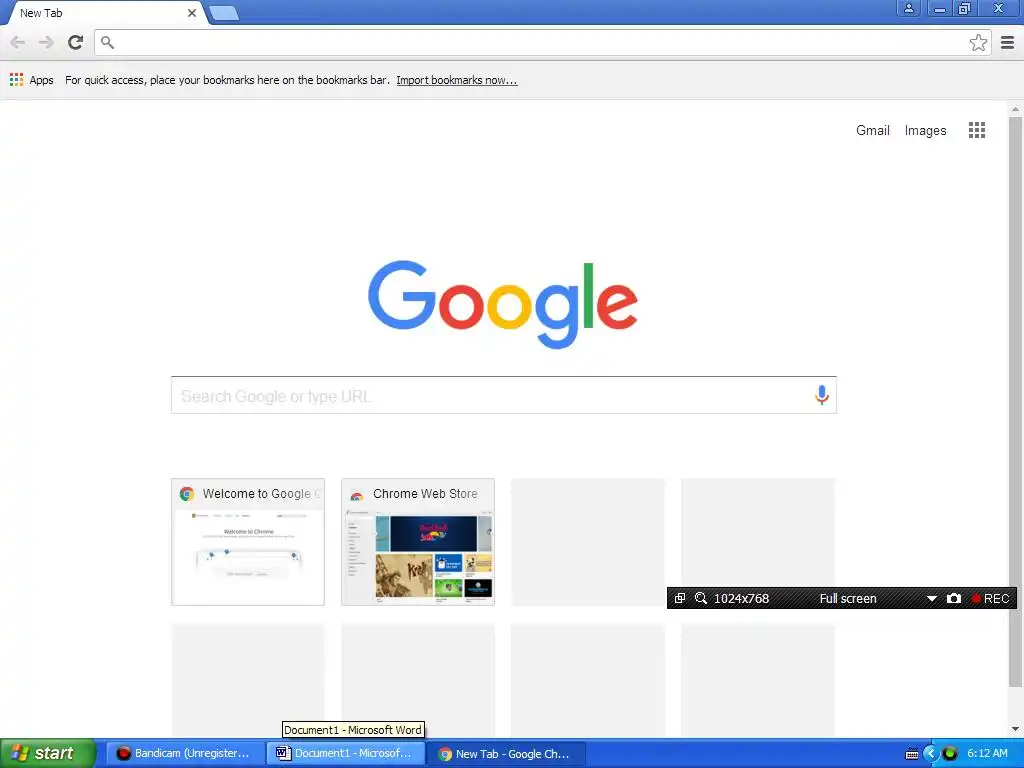Start voice search with the microphone
The height and width of the screenshot is (768, 1024).
822,394
